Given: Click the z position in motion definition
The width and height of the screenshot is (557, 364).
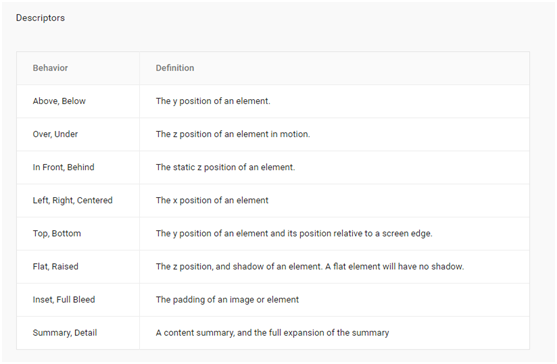Looking at the screenshot, I should [x=233, y=134].
